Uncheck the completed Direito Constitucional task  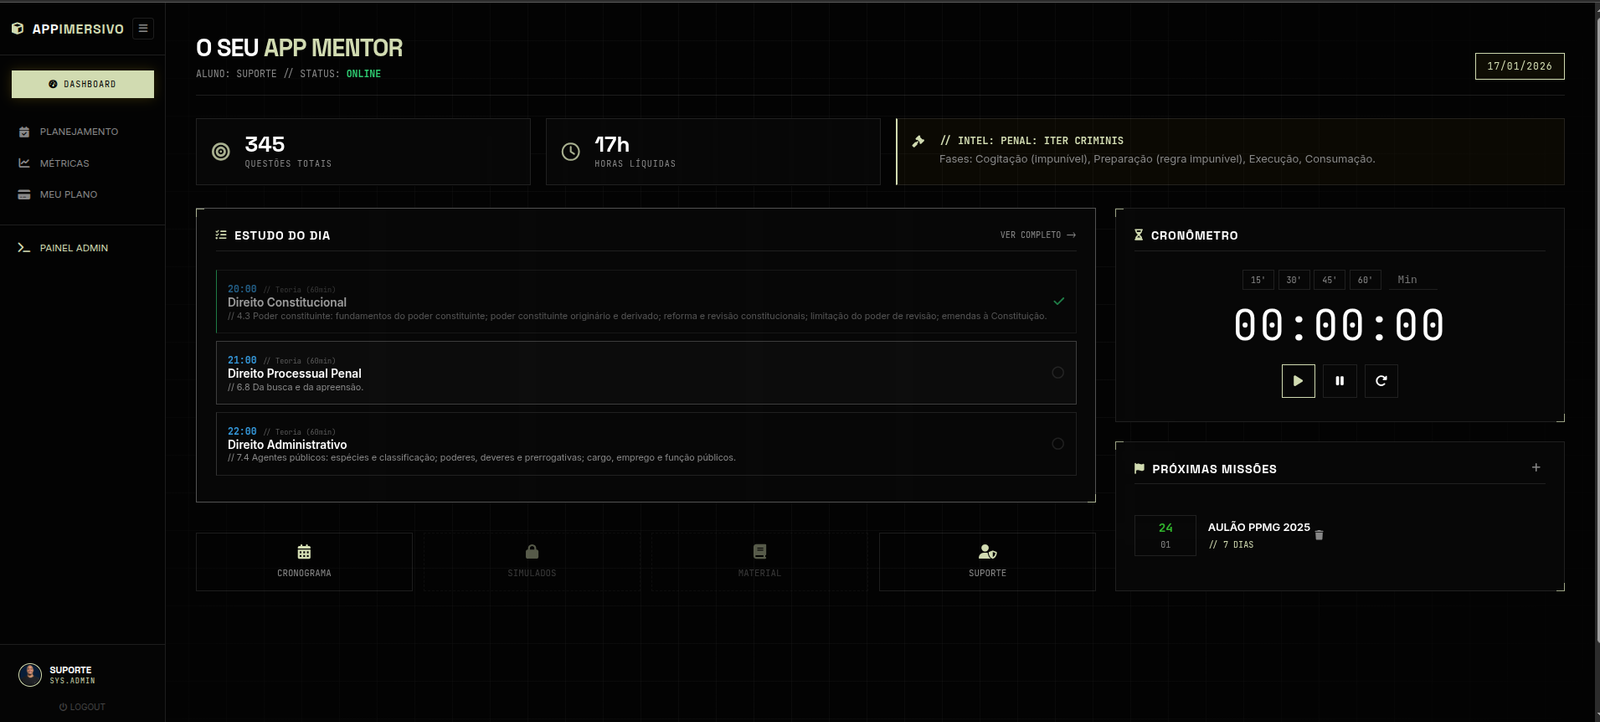1058,301
